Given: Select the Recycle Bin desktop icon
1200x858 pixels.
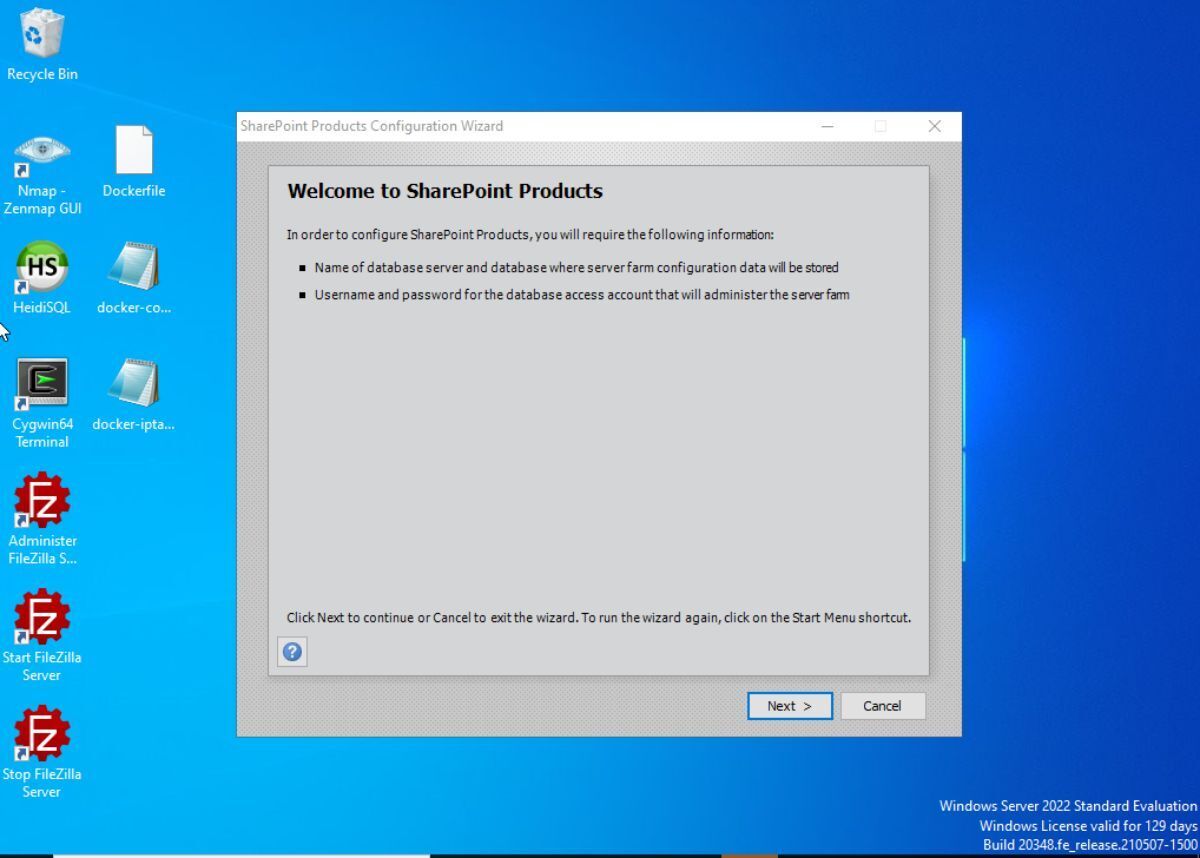Looking at the screenshot, I should coord(42,45).
